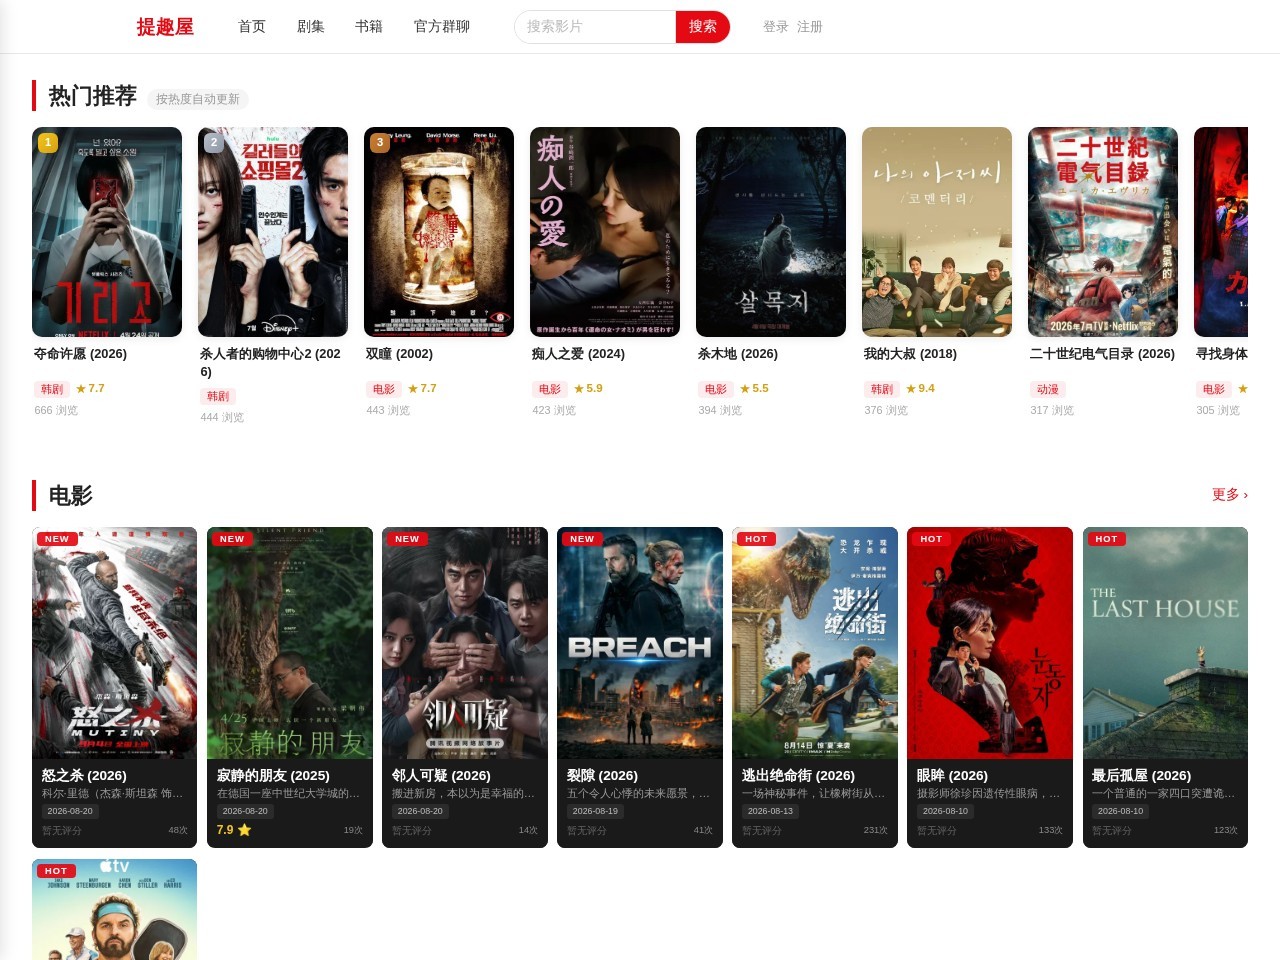
Task: Open the 眼眸 movie poster
Action: pyautogui.click(x=990, y=643)
